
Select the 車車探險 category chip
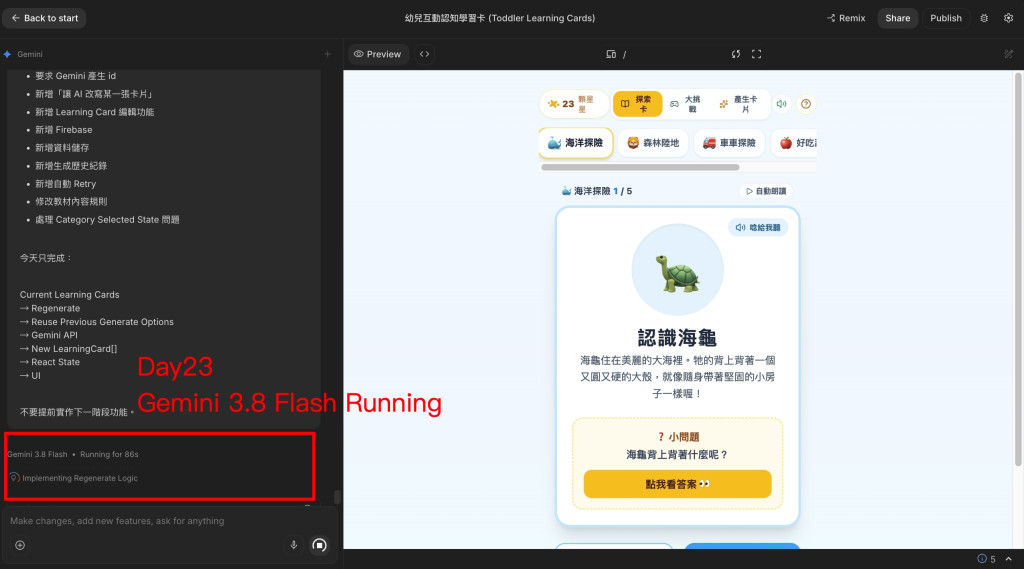(x=729, y=143)
